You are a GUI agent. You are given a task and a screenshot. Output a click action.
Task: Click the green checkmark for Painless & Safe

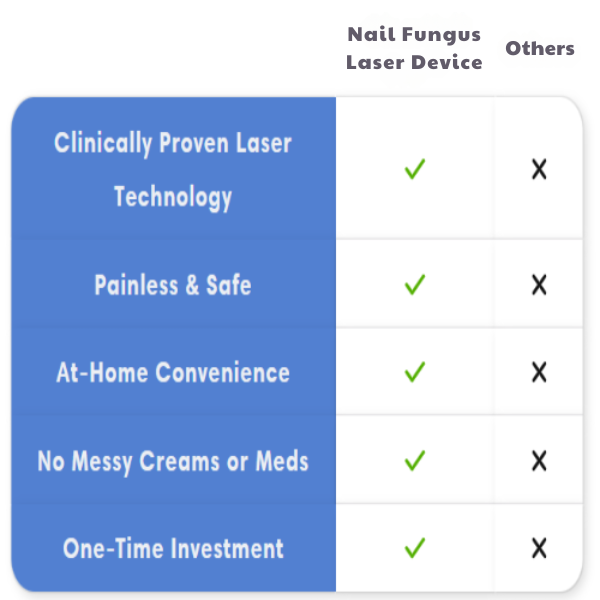415,285
